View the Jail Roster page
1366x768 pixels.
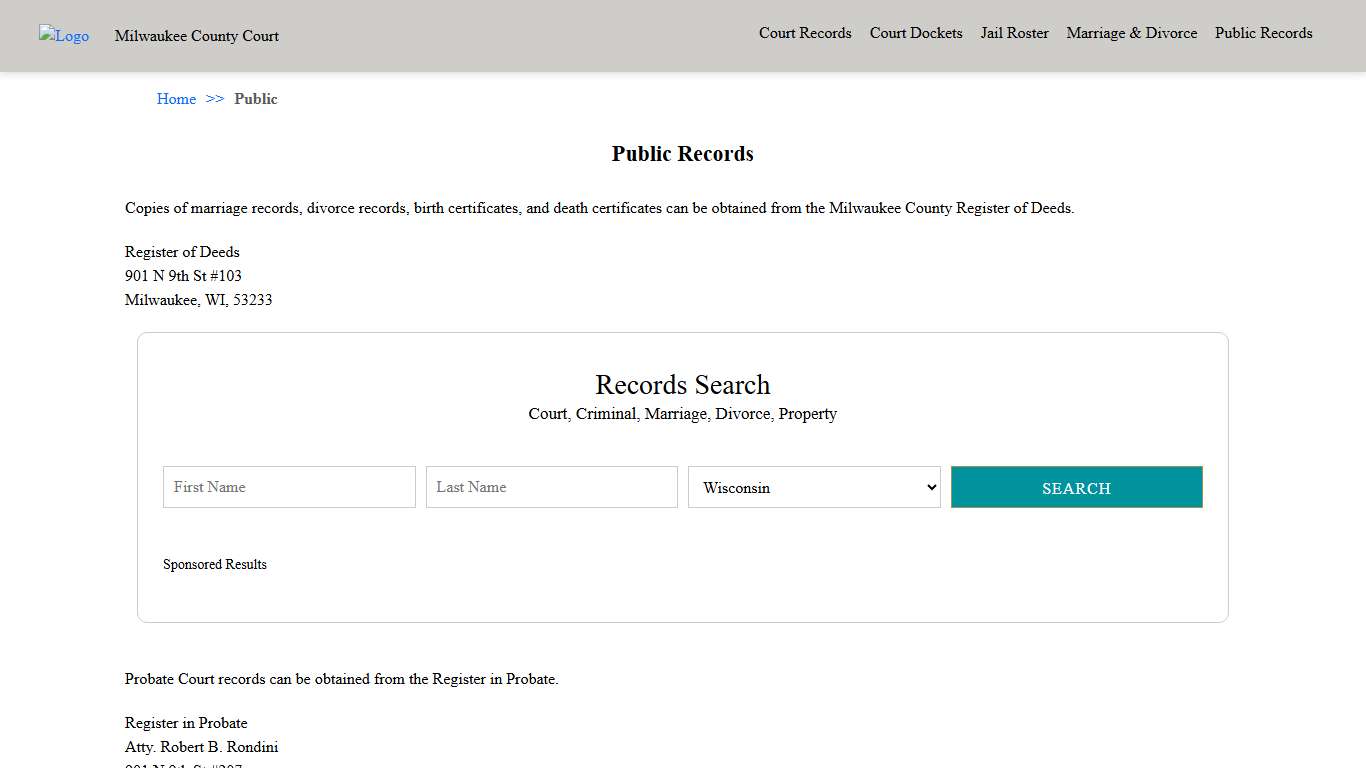pyautogui.click(x=1014, y=33)
